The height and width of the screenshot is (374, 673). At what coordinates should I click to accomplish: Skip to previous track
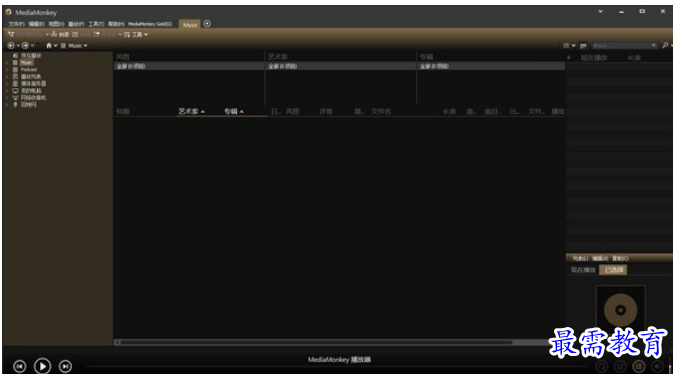20,366
